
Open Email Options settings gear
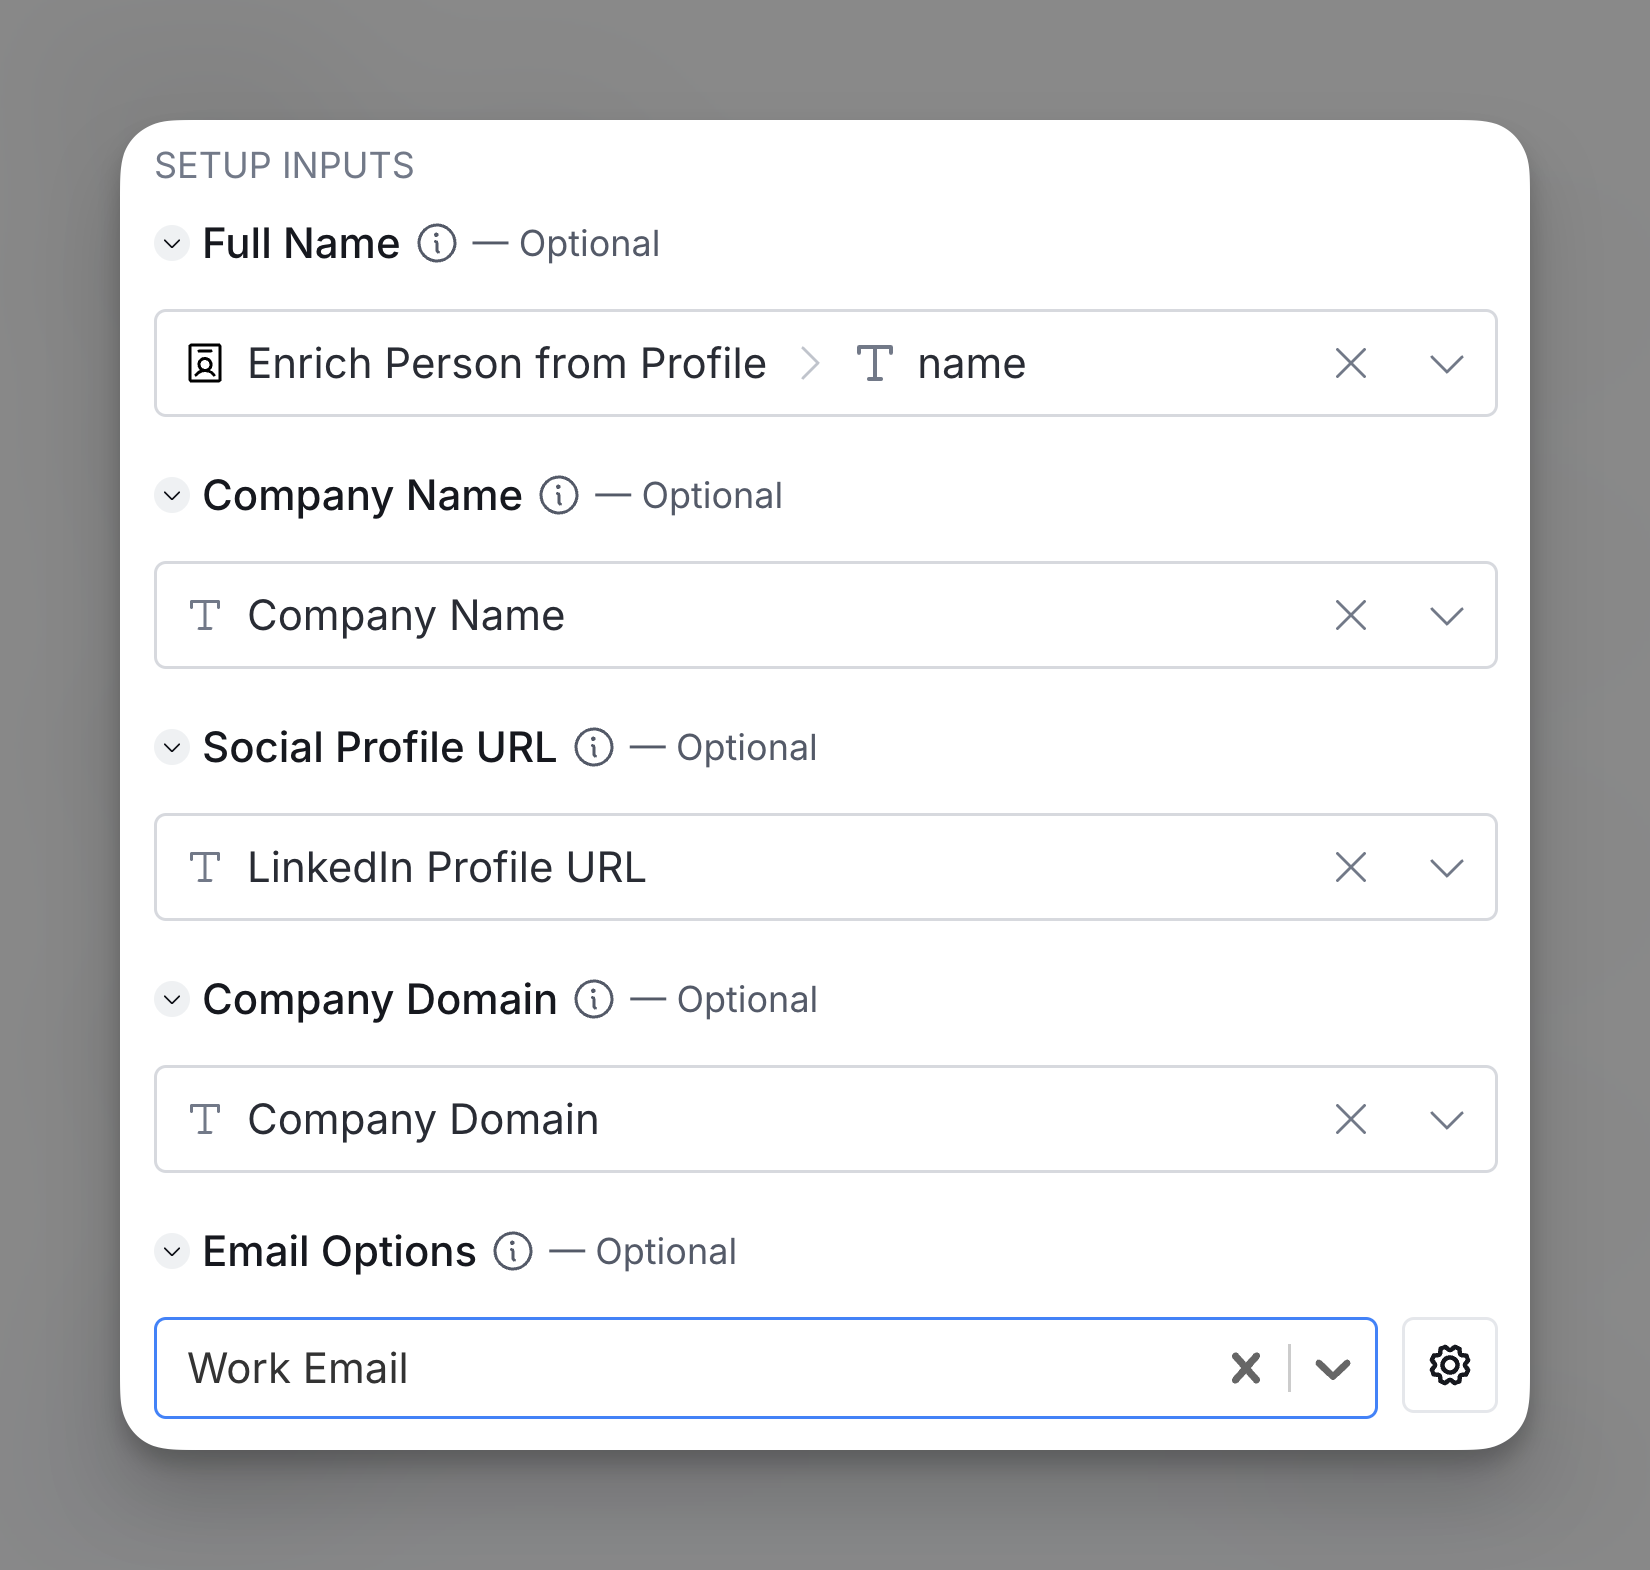(1450, 1365)
